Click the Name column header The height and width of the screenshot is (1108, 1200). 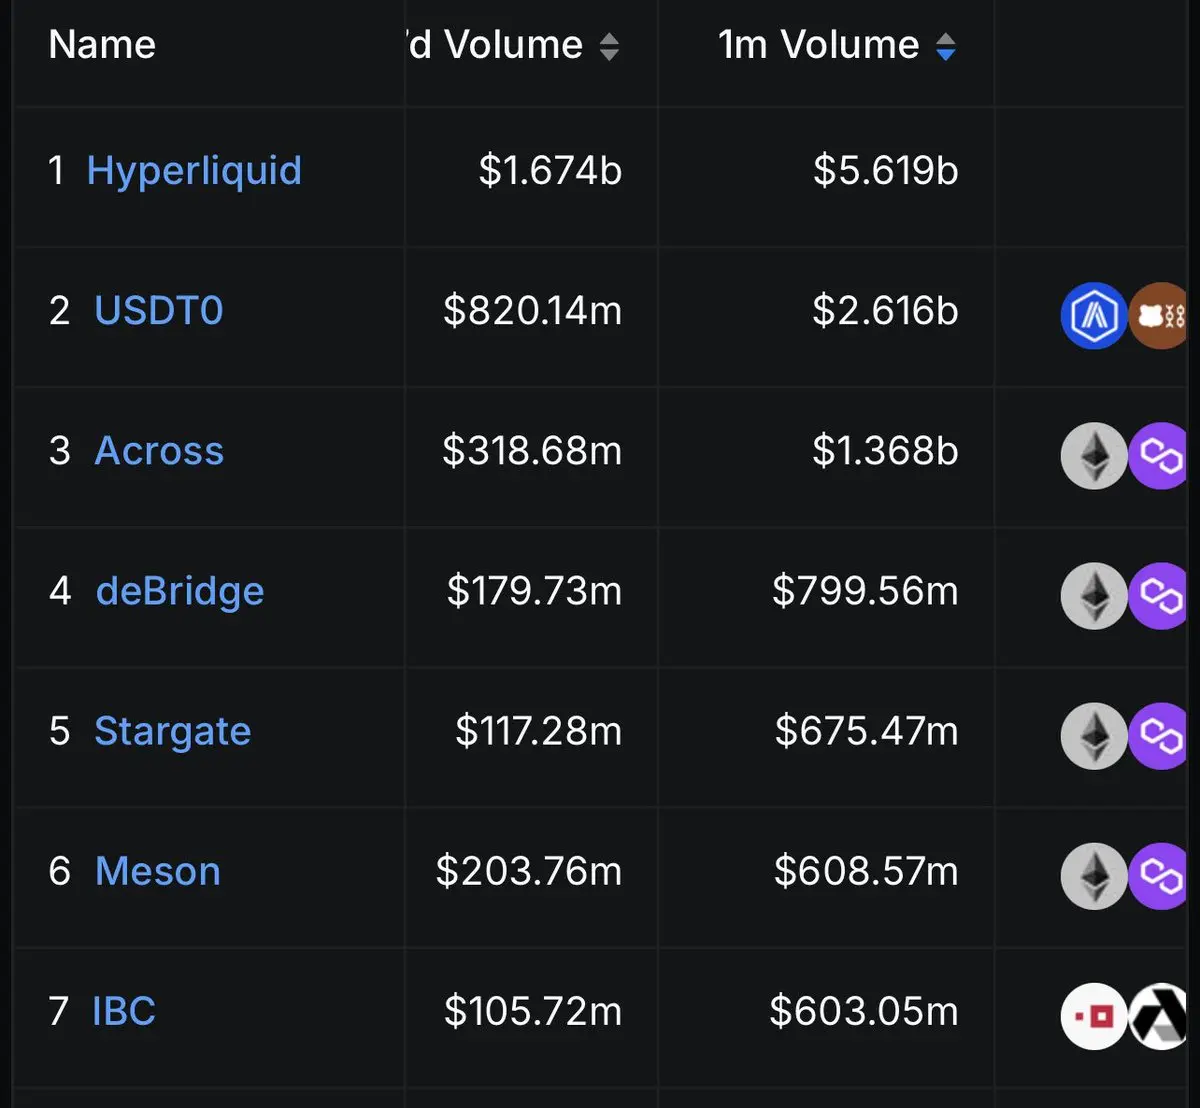pyautogui.click(x=102, y=45)
